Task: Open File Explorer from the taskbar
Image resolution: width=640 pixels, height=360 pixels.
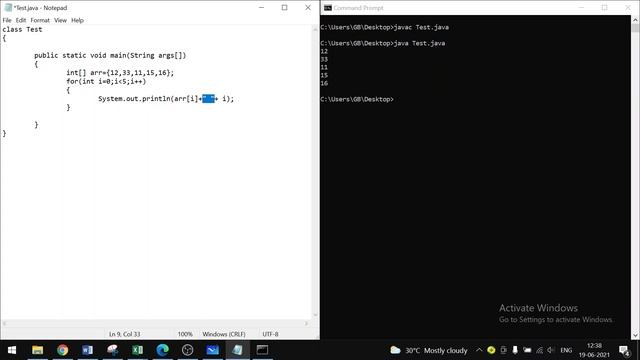Action: (38, 350)
